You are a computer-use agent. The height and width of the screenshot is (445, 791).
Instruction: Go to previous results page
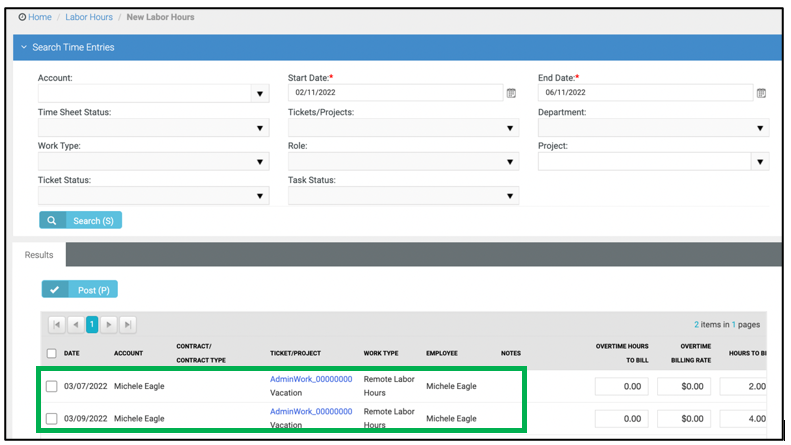coord(75,324)
